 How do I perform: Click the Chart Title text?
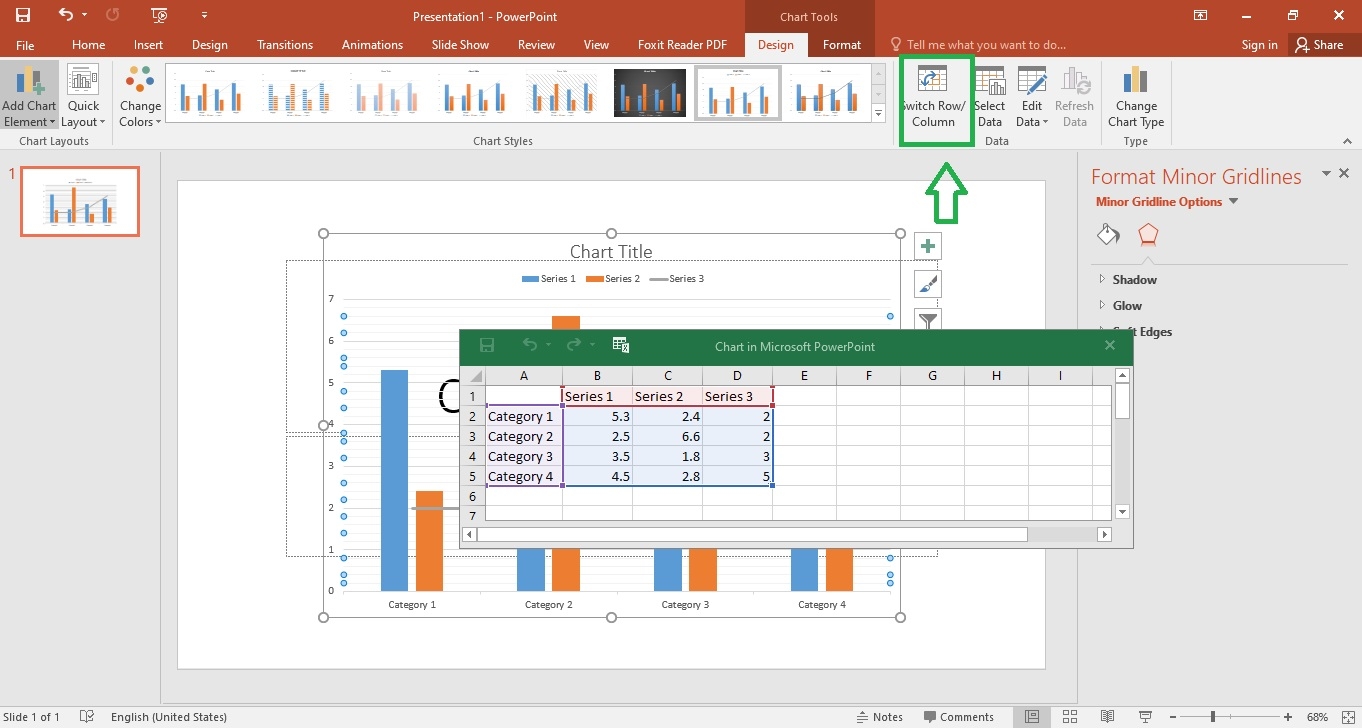pyautogui.click(x=611, y=252)
